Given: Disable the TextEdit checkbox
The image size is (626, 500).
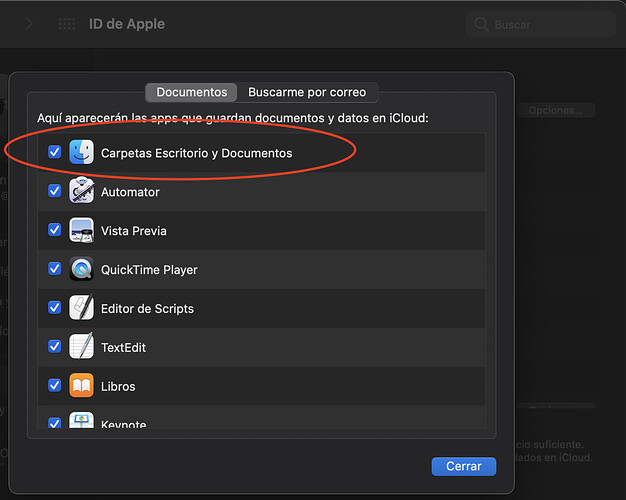Looking at the screenshot, I should click(55, 346).
